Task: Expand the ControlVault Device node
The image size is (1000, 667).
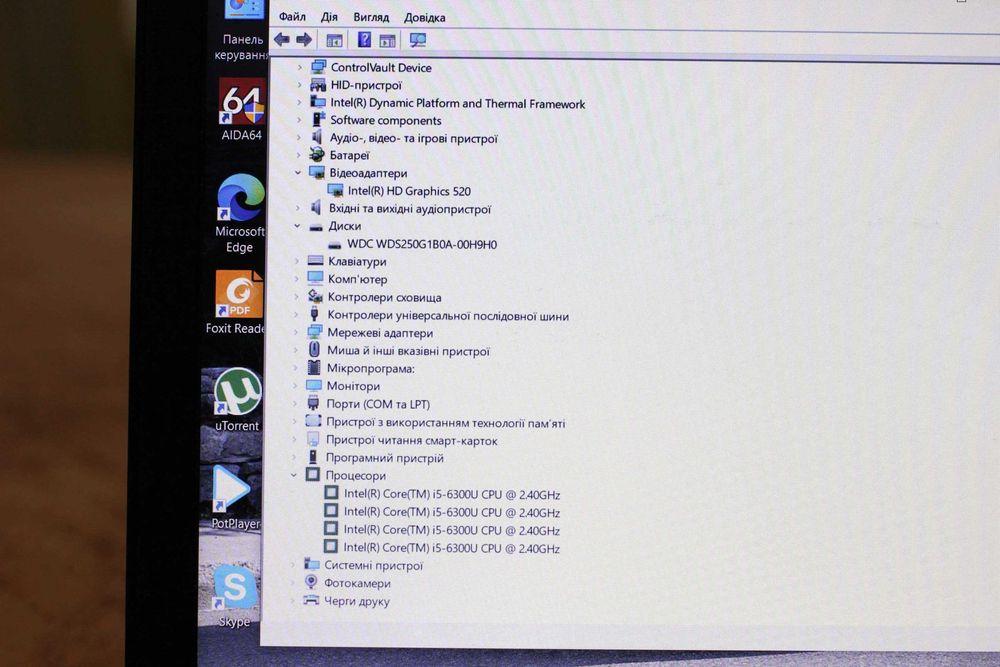Action: click(300, 67)
